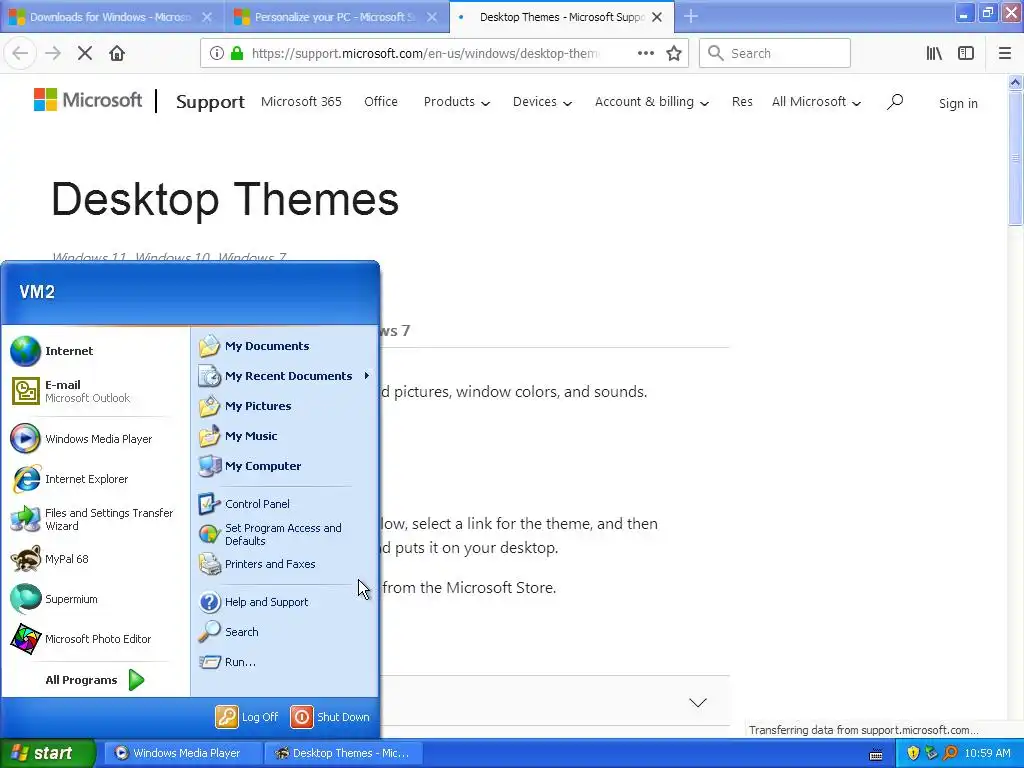Click the keyboard tray icon
1024x768 pixels.
876,755
